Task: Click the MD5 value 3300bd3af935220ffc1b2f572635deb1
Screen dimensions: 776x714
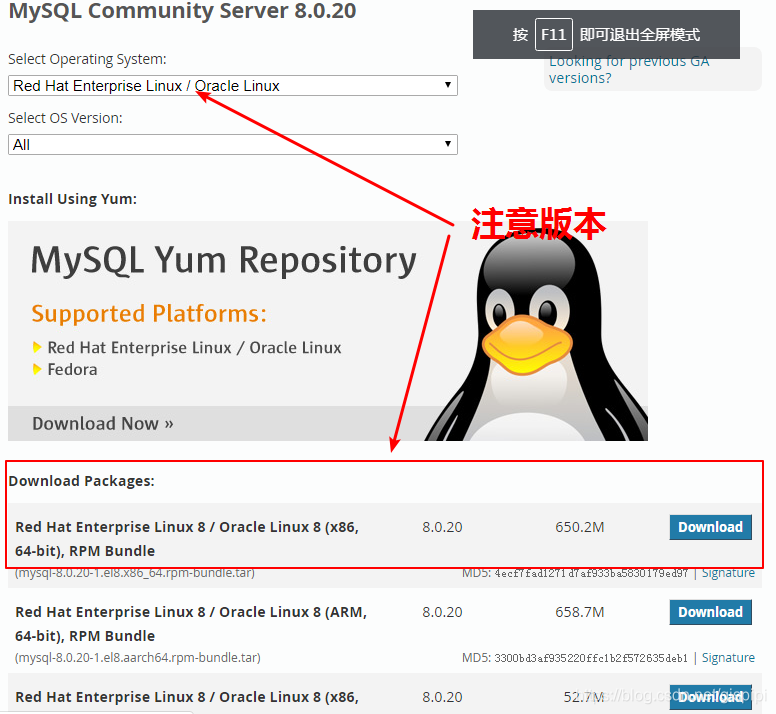Action: pos(591,658)
